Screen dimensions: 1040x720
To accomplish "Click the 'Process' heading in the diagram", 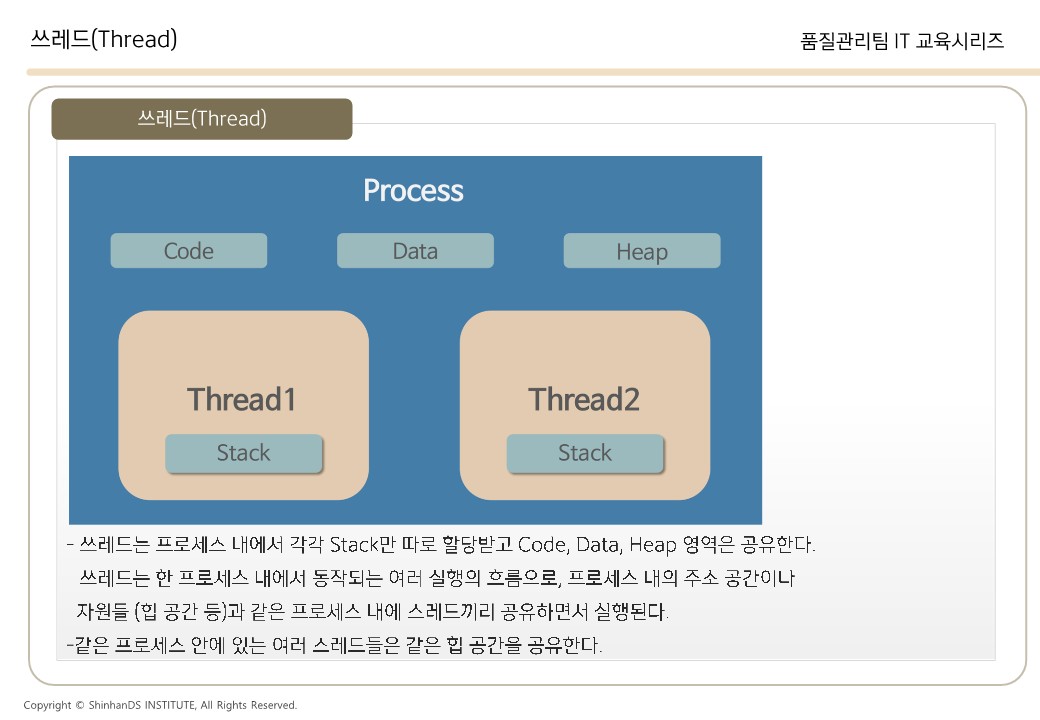I will pos(413,191).
